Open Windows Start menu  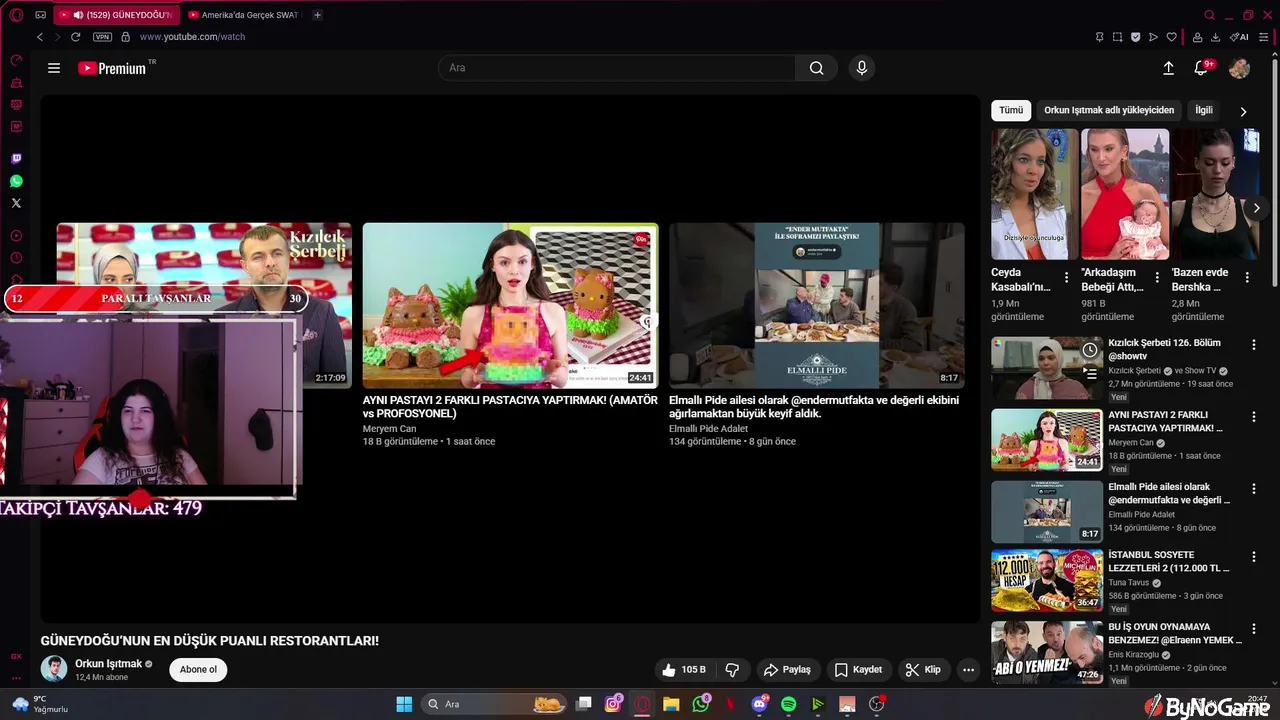click(x=404, y=704)
